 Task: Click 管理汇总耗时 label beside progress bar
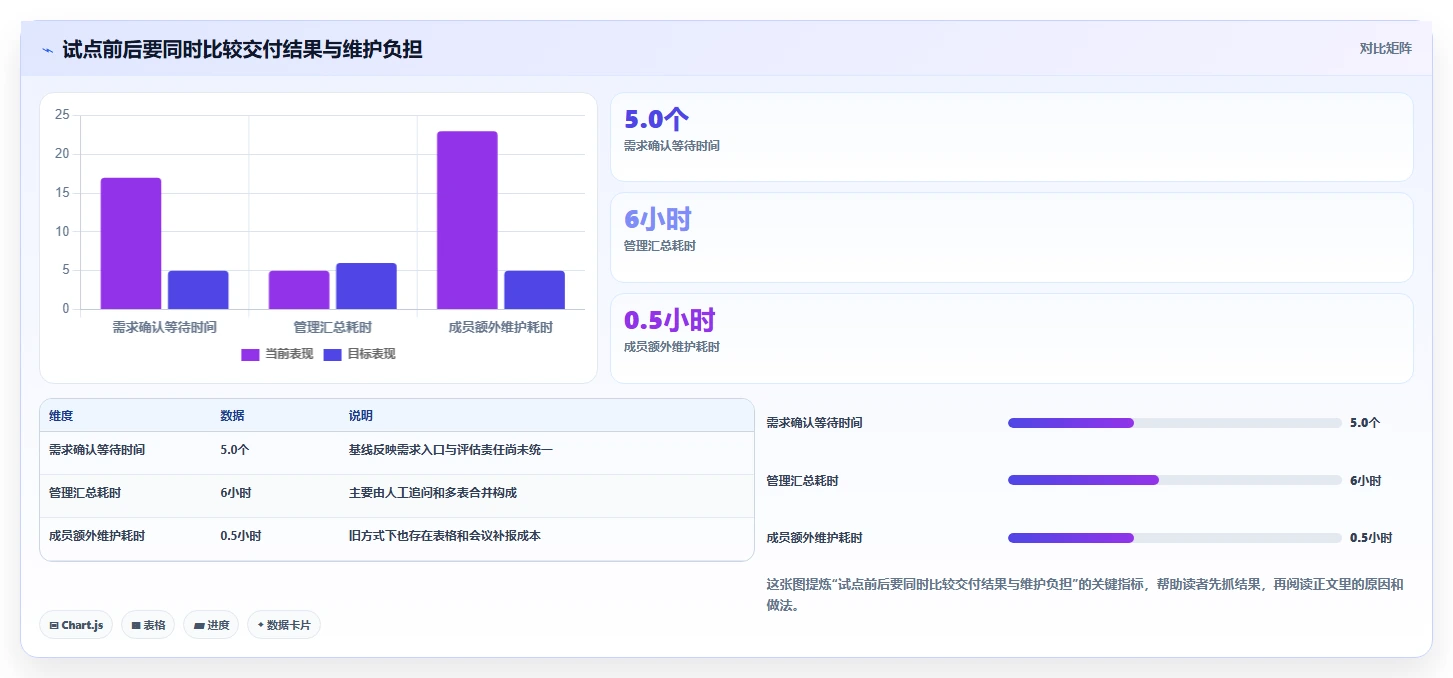[x=802, y=481]
